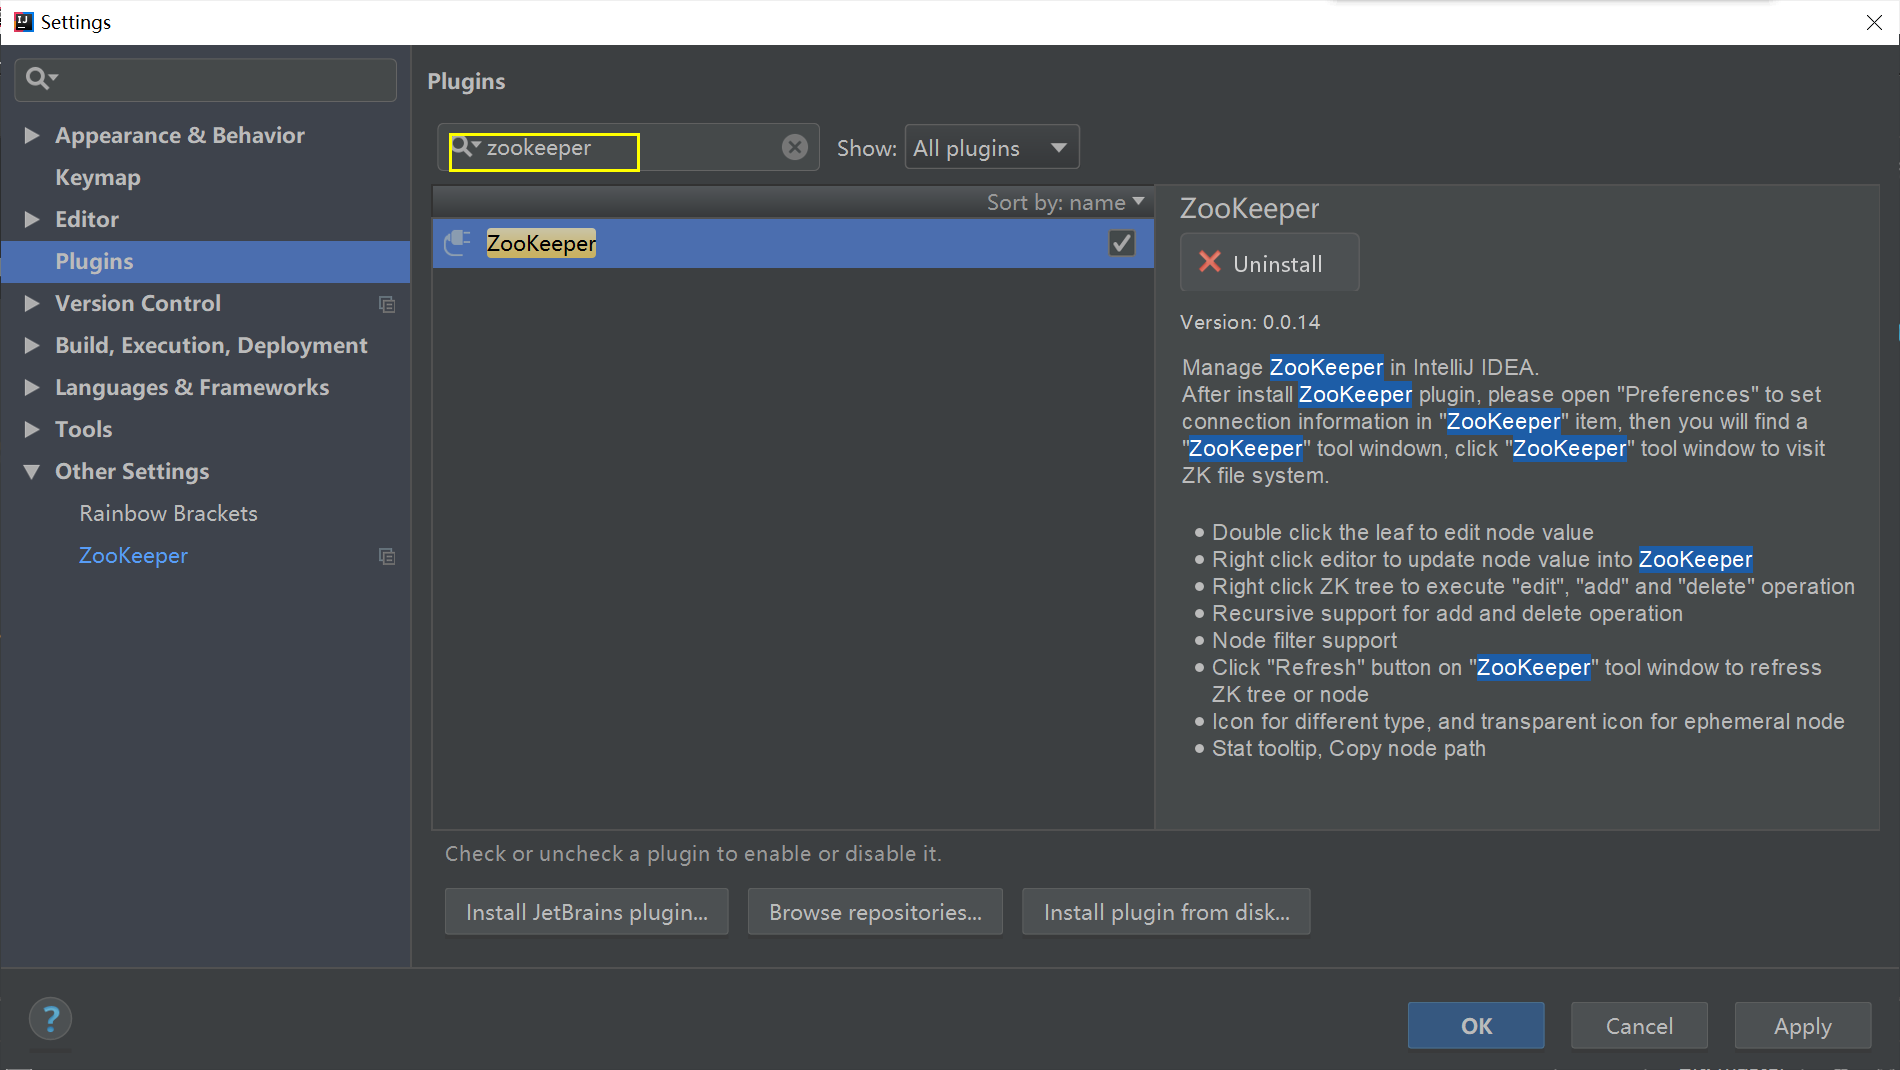1900x1070 pixels.
Task: Clear the plugin search field
Action: (795, 148)
